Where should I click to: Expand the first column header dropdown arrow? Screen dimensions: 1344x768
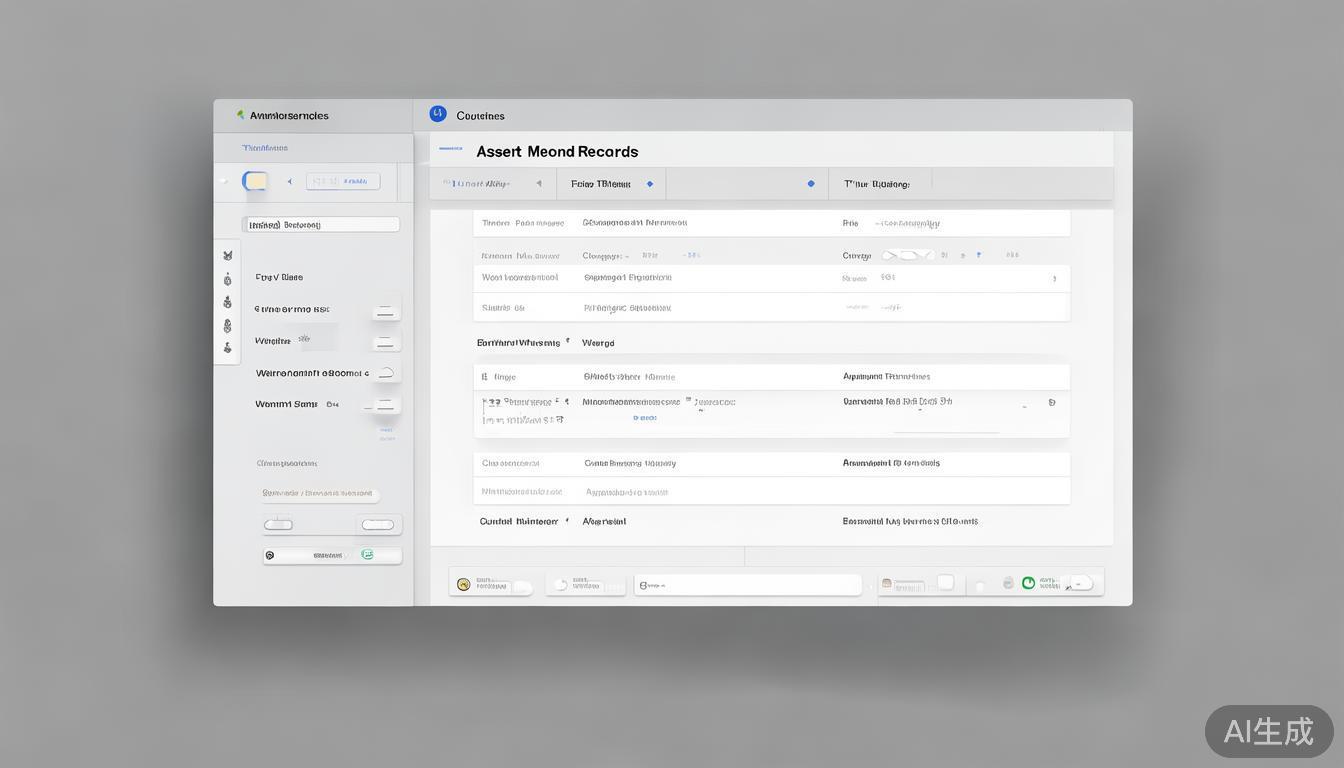(539, 184)
